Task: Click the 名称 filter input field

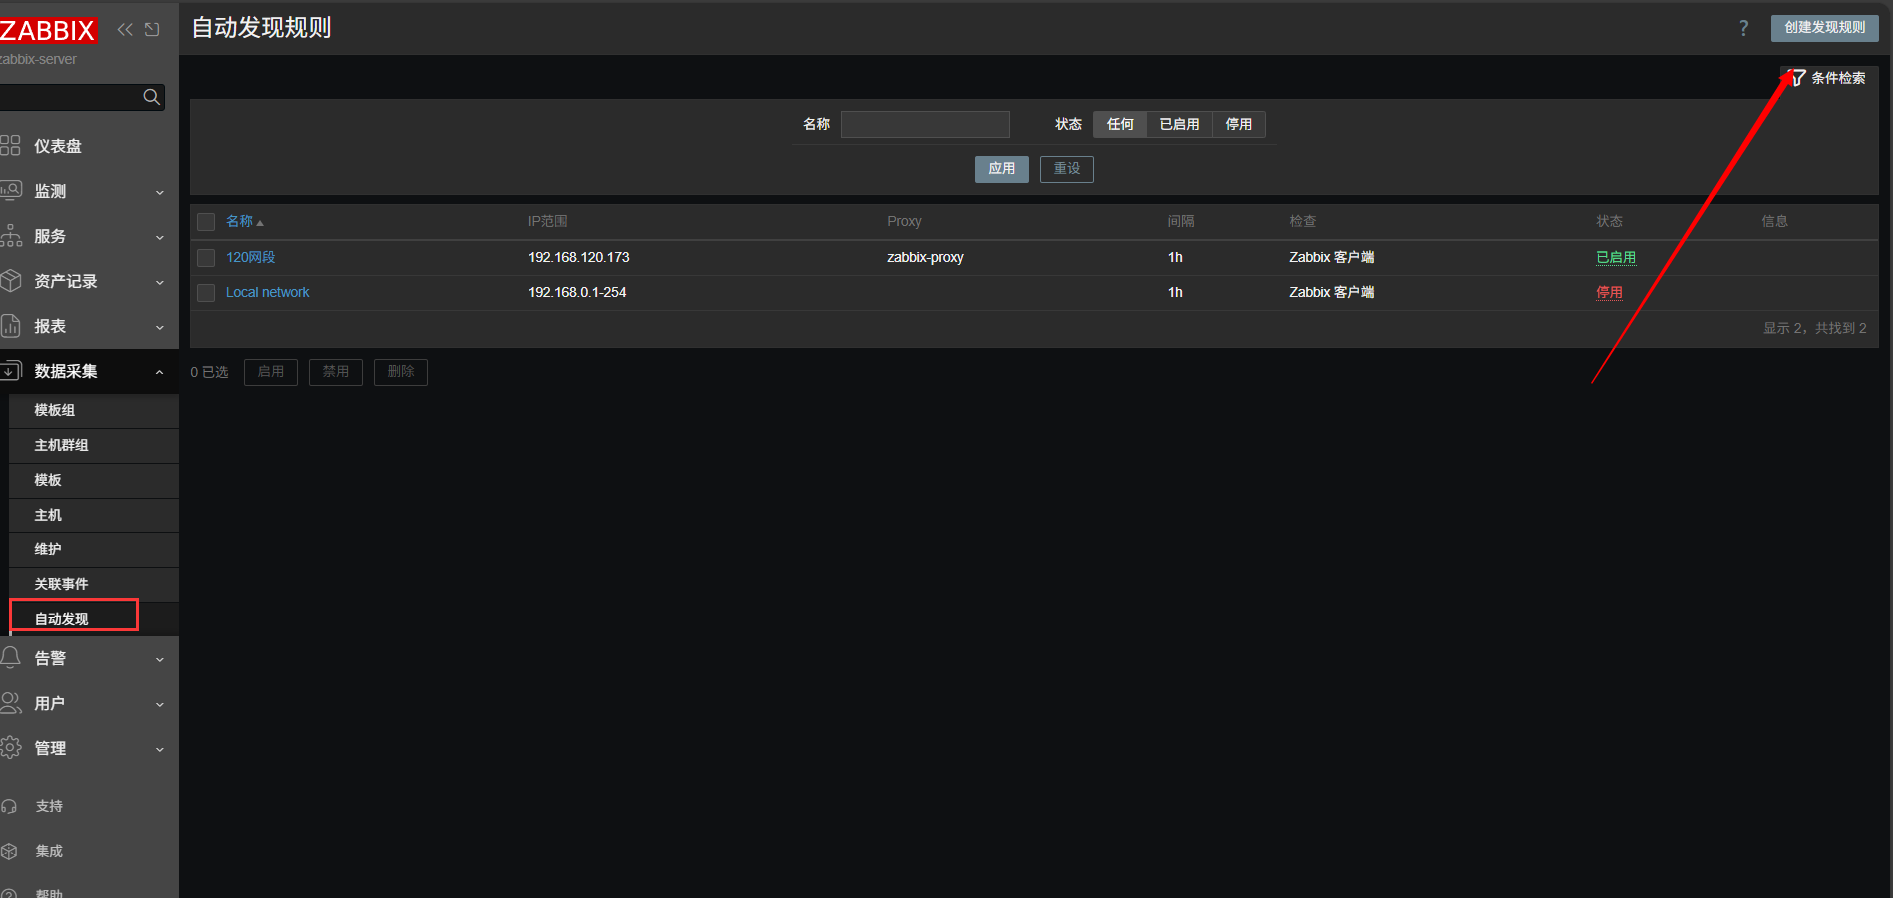Action: tap(925, 124)
